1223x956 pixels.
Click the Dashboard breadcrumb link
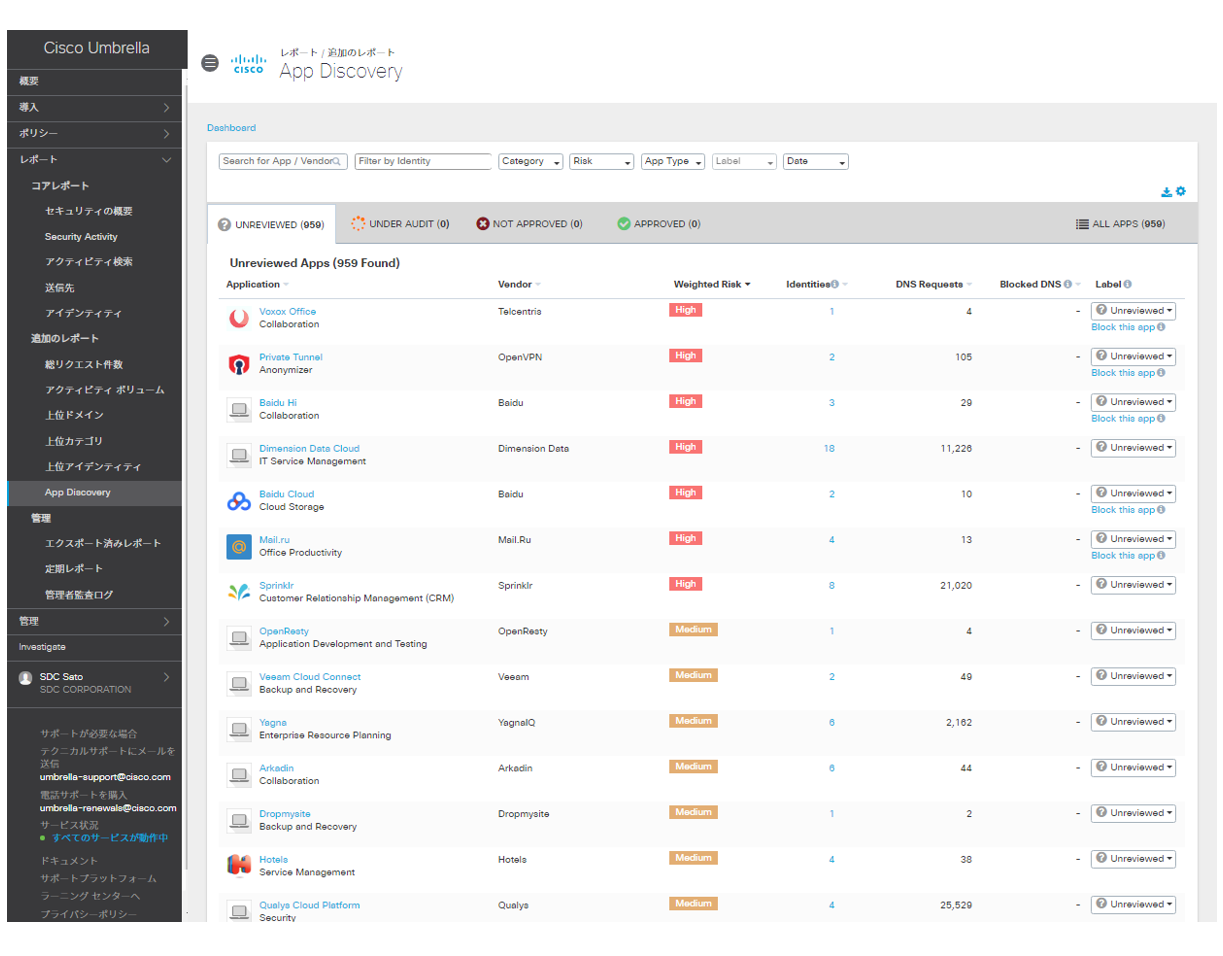[231, 128]
